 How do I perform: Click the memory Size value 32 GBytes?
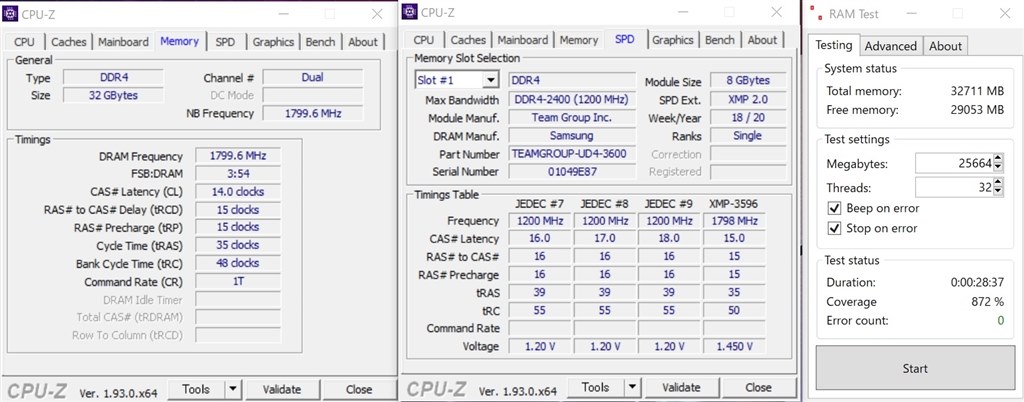[x=113, y=95]
